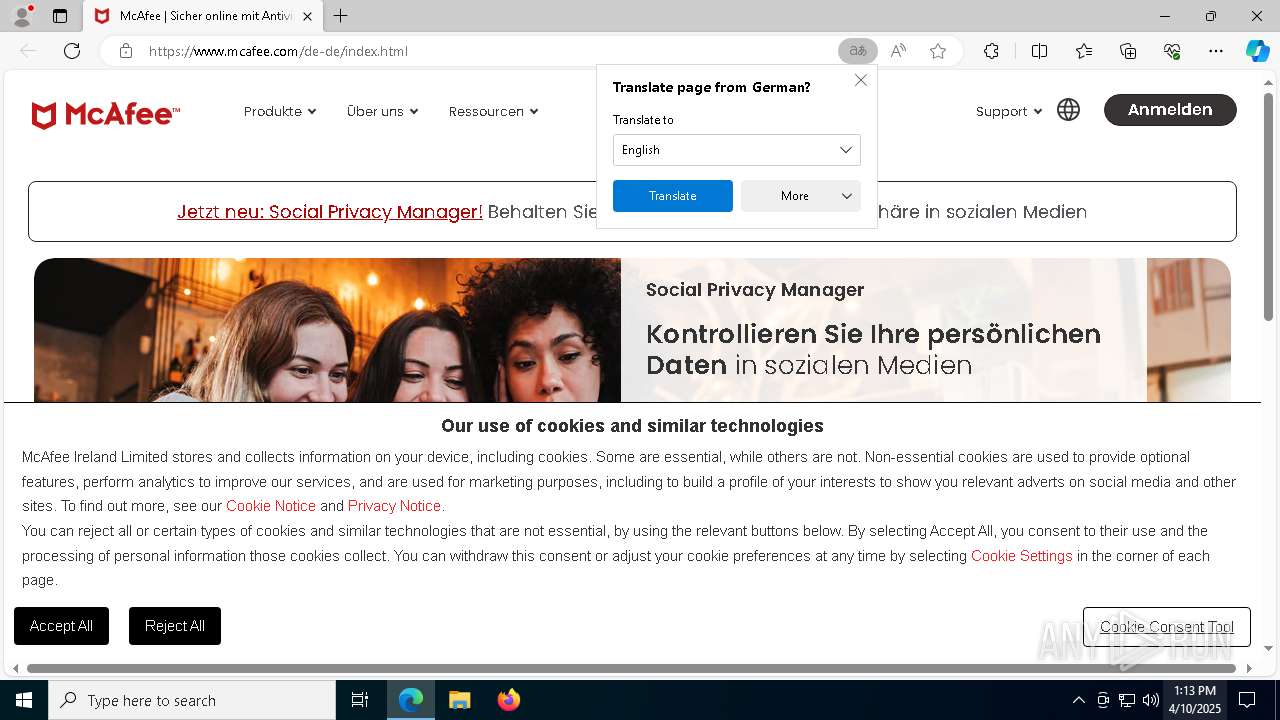Show hidden system tray icons

tap(1078, 700)
